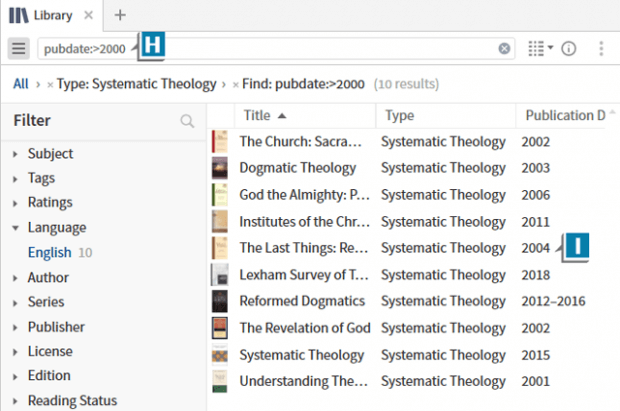
Task: Expand the Subject filter section
Action: (15, 154)
